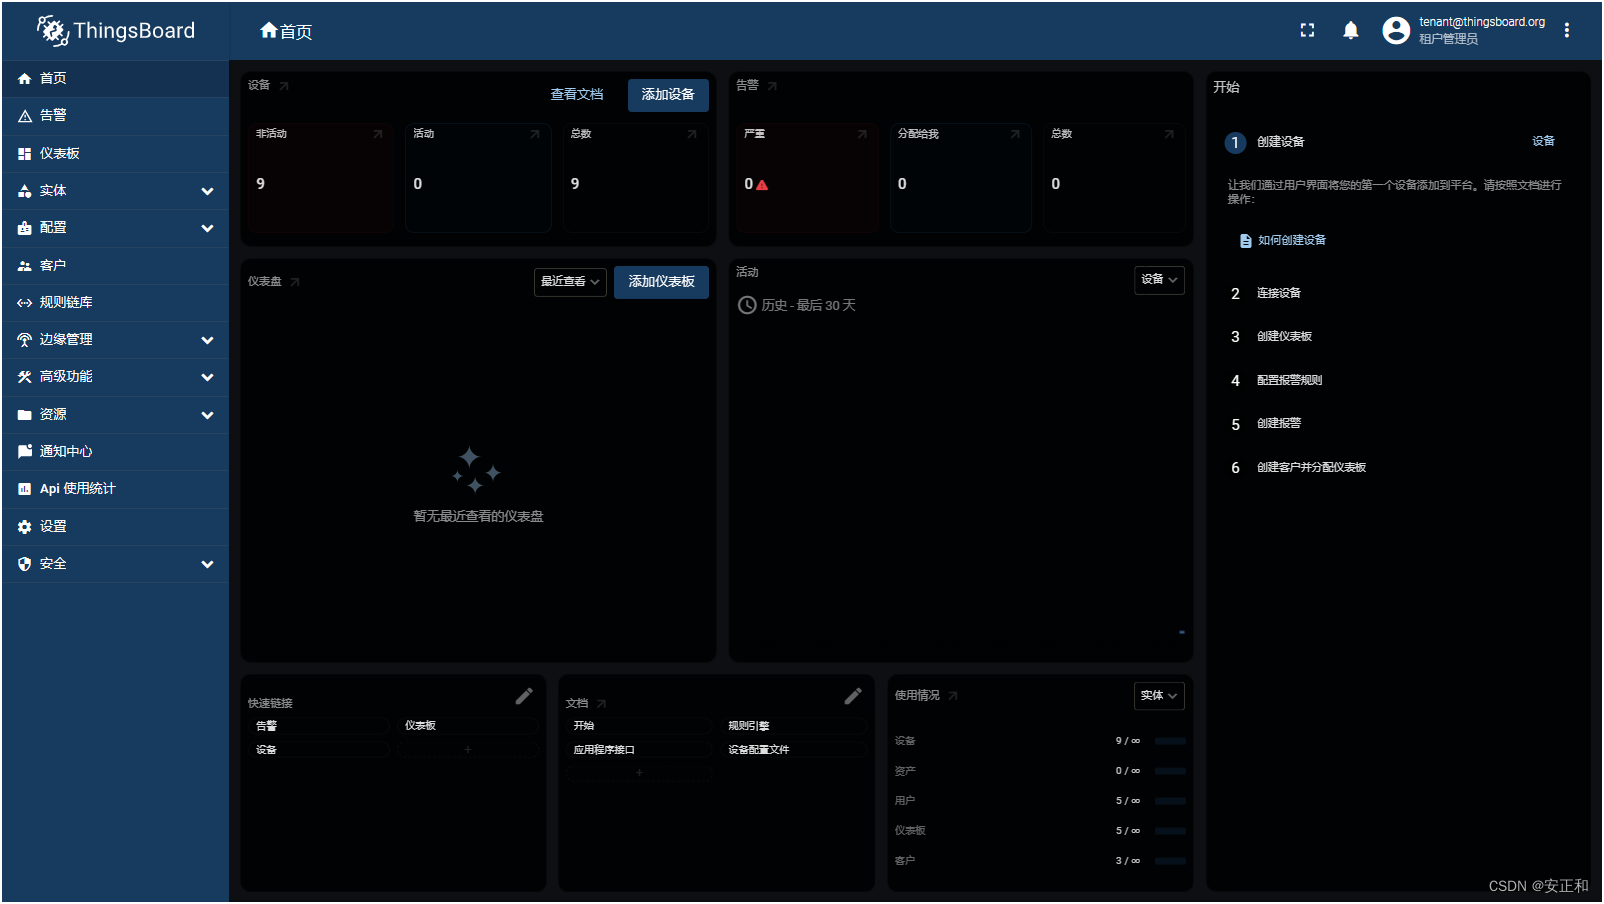The height and width of the screenshot is (904, 1604).
Task: Enter fullscreen mode via the expand icon
Action: click(1306, 30)
